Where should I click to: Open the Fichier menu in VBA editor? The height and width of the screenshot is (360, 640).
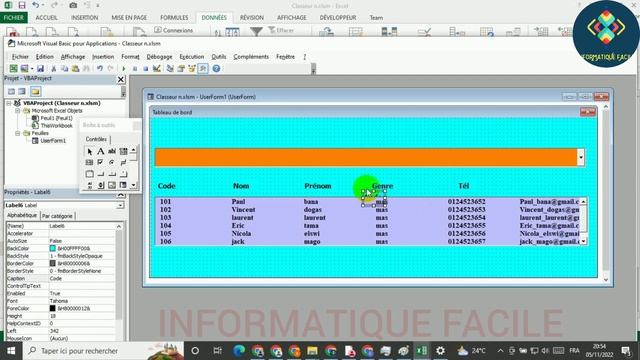[x=20, y=57]
